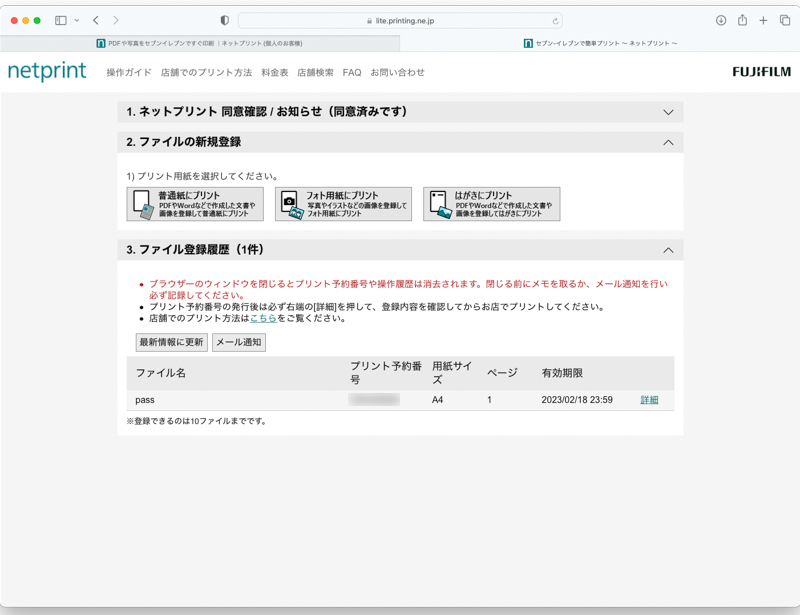Select the はがきにプリント option icon
Screen dimensions: 800x615
coord(438,203)
